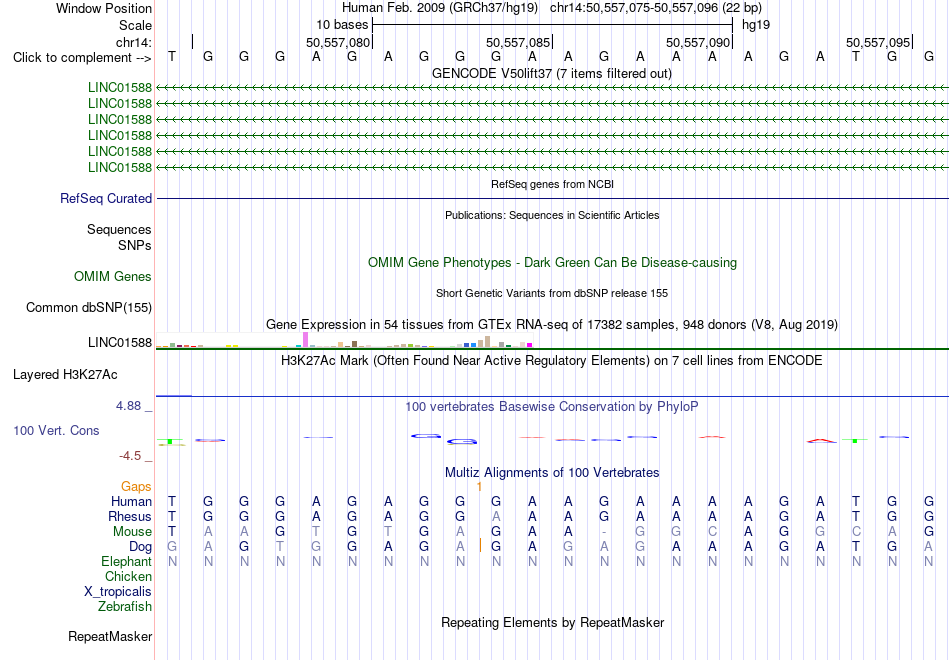The height and width of the screenshot is (660, 950).
Task: Click the orange '1' gap count marker
Action: coord(479,487)
